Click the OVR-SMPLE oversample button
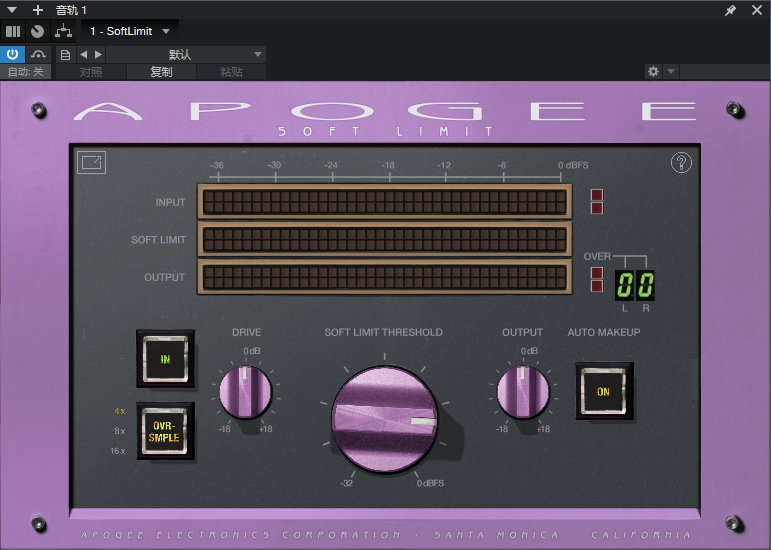The width and height of the screenshot is (771, 550). click(x=165, y=431)
